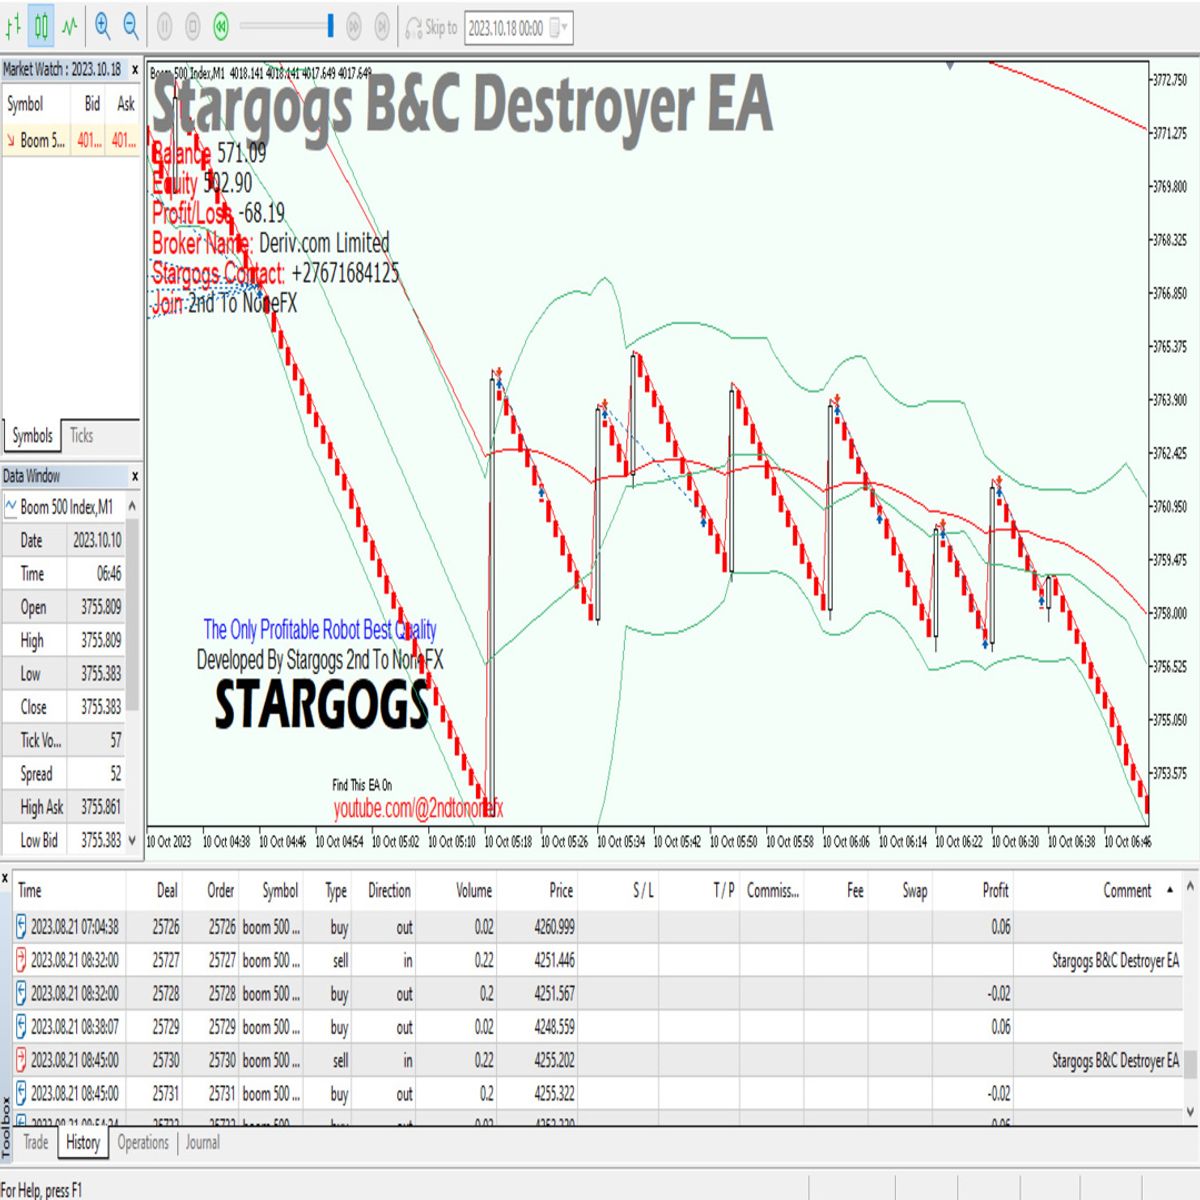Close the Data Window panel
The width and height of the screenshot is (1200, 1200).
[135, 476]
